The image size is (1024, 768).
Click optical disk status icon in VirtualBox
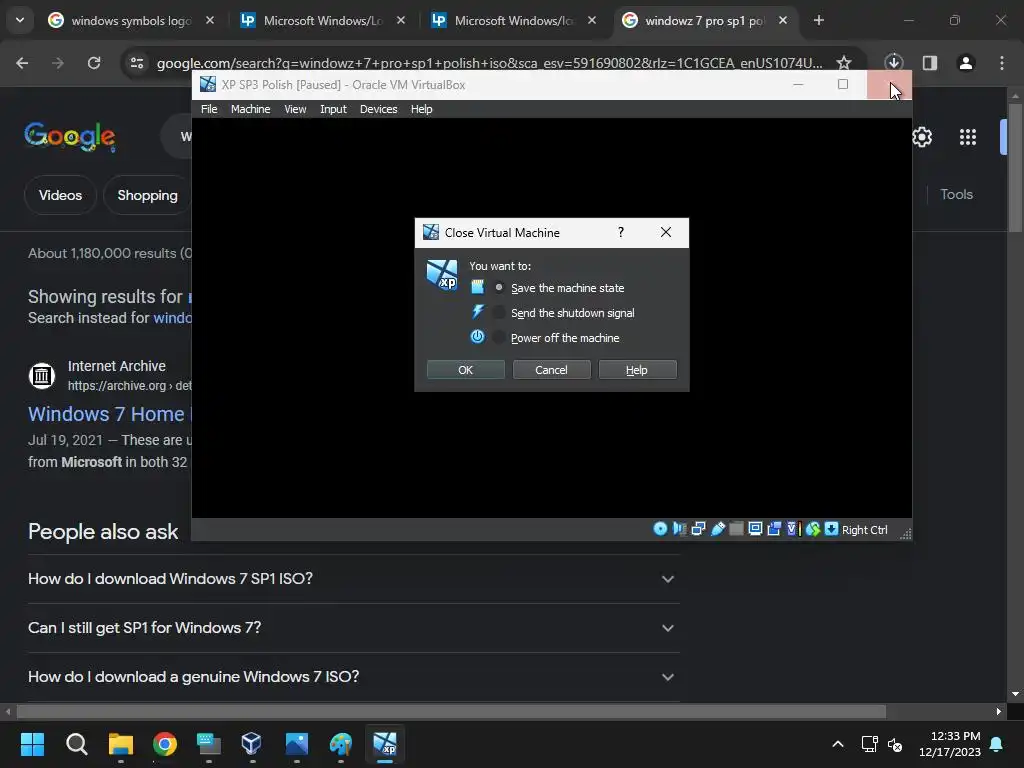660,529
